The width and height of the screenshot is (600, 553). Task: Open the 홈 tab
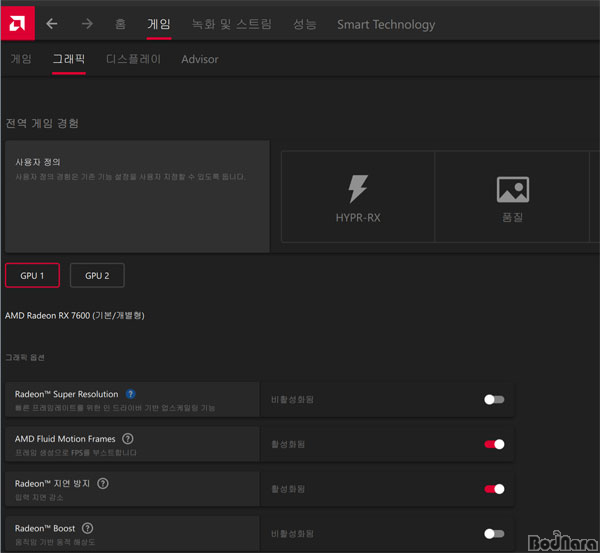[120, 24]
